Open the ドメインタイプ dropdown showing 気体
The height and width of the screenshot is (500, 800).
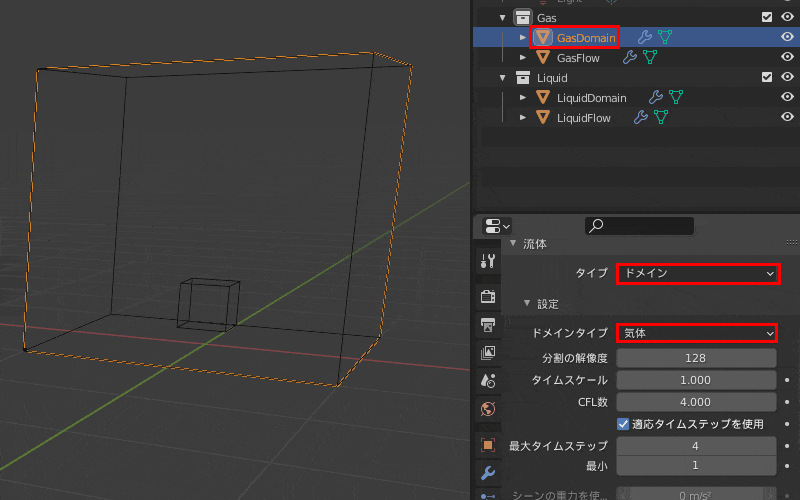[697, 333]
